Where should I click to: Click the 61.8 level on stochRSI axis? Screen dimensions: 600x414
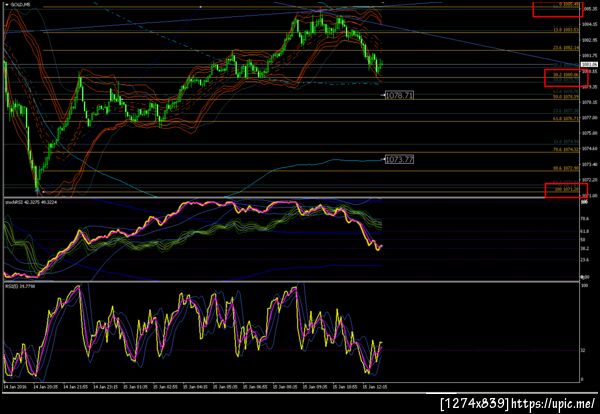tap(586, 231)
